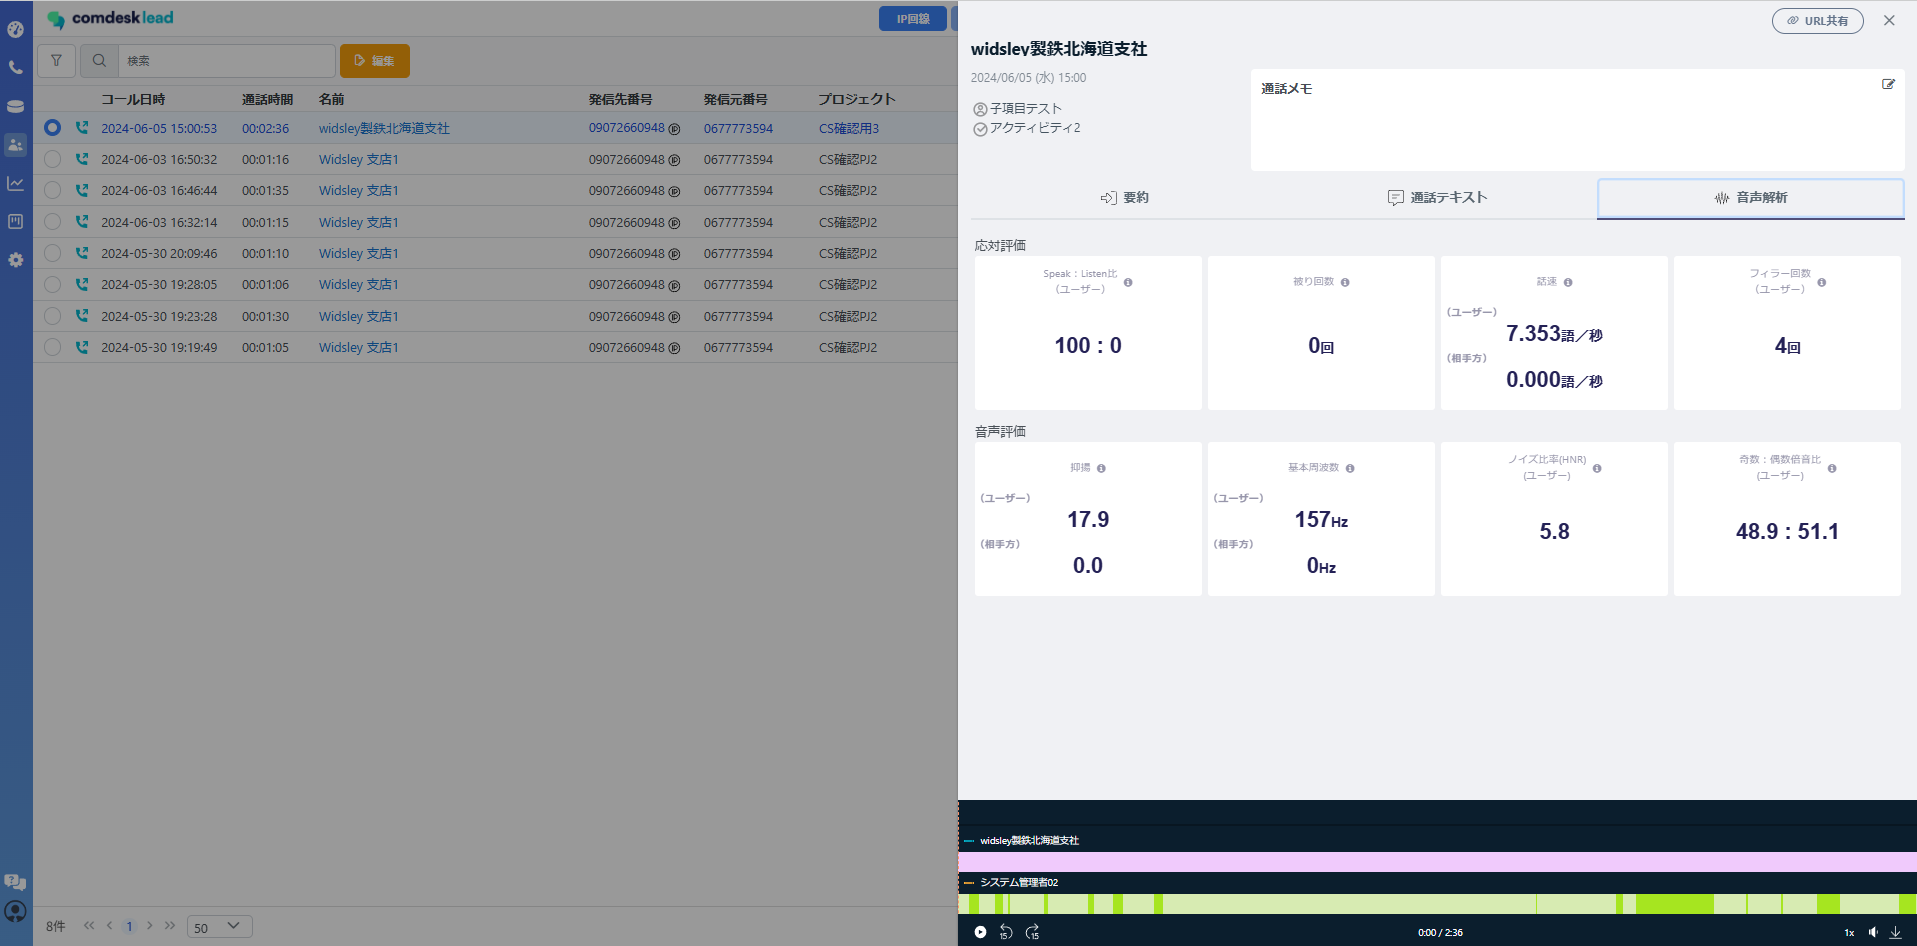Click the orange 編集 button
1917x946 pixels.
pos(374,61)
